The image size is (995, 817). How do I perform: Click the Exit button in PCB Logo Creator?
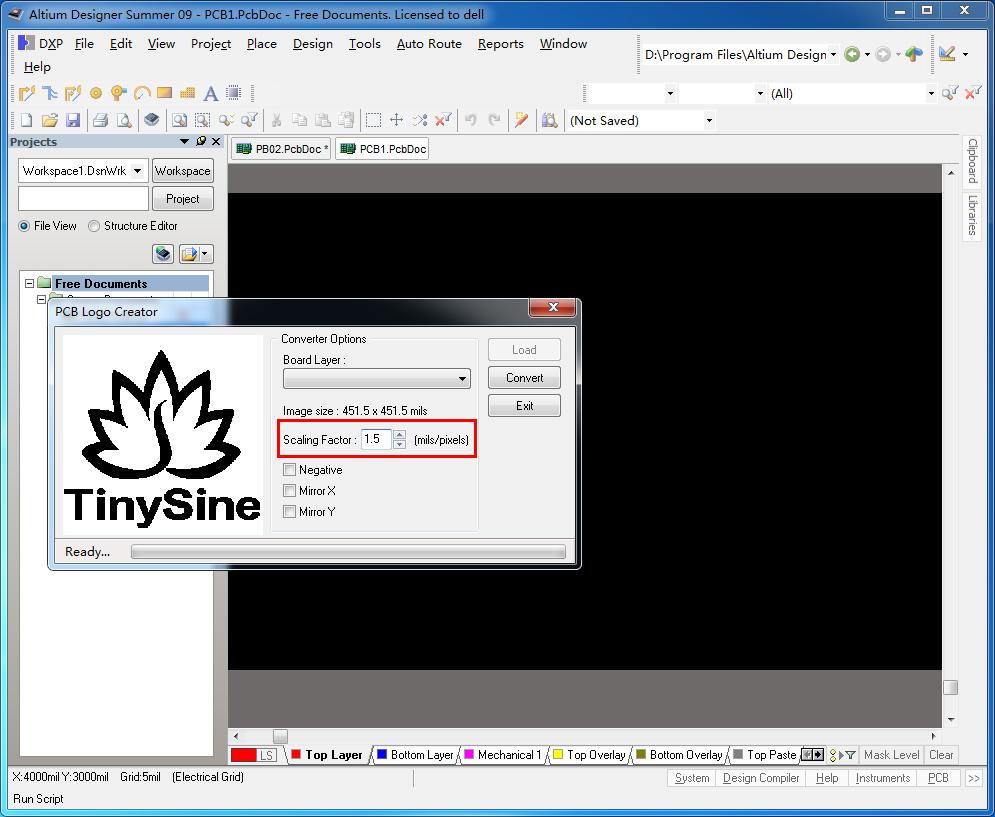(x=524, y=406)
